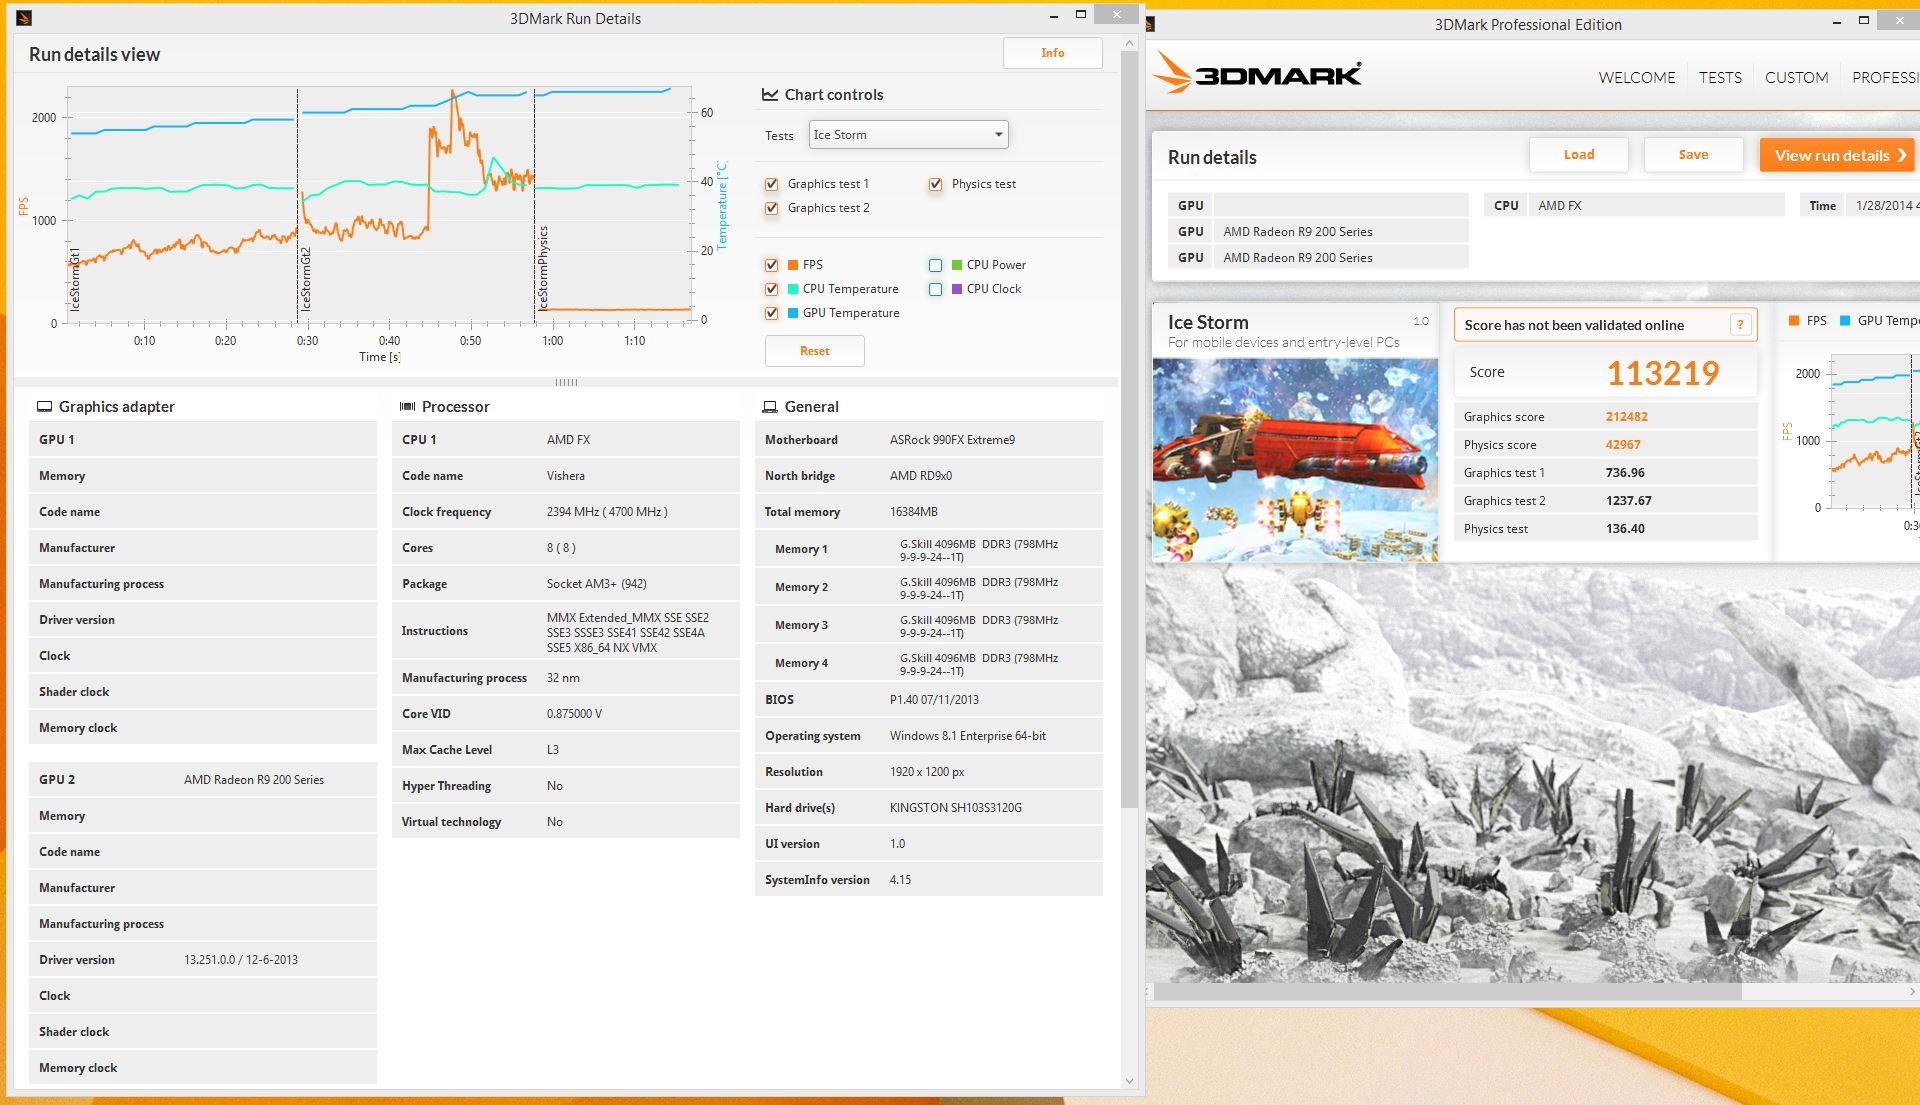Click the View run details button
The height and width of the screenshot is (1105, 1920).
(1837, 155)
